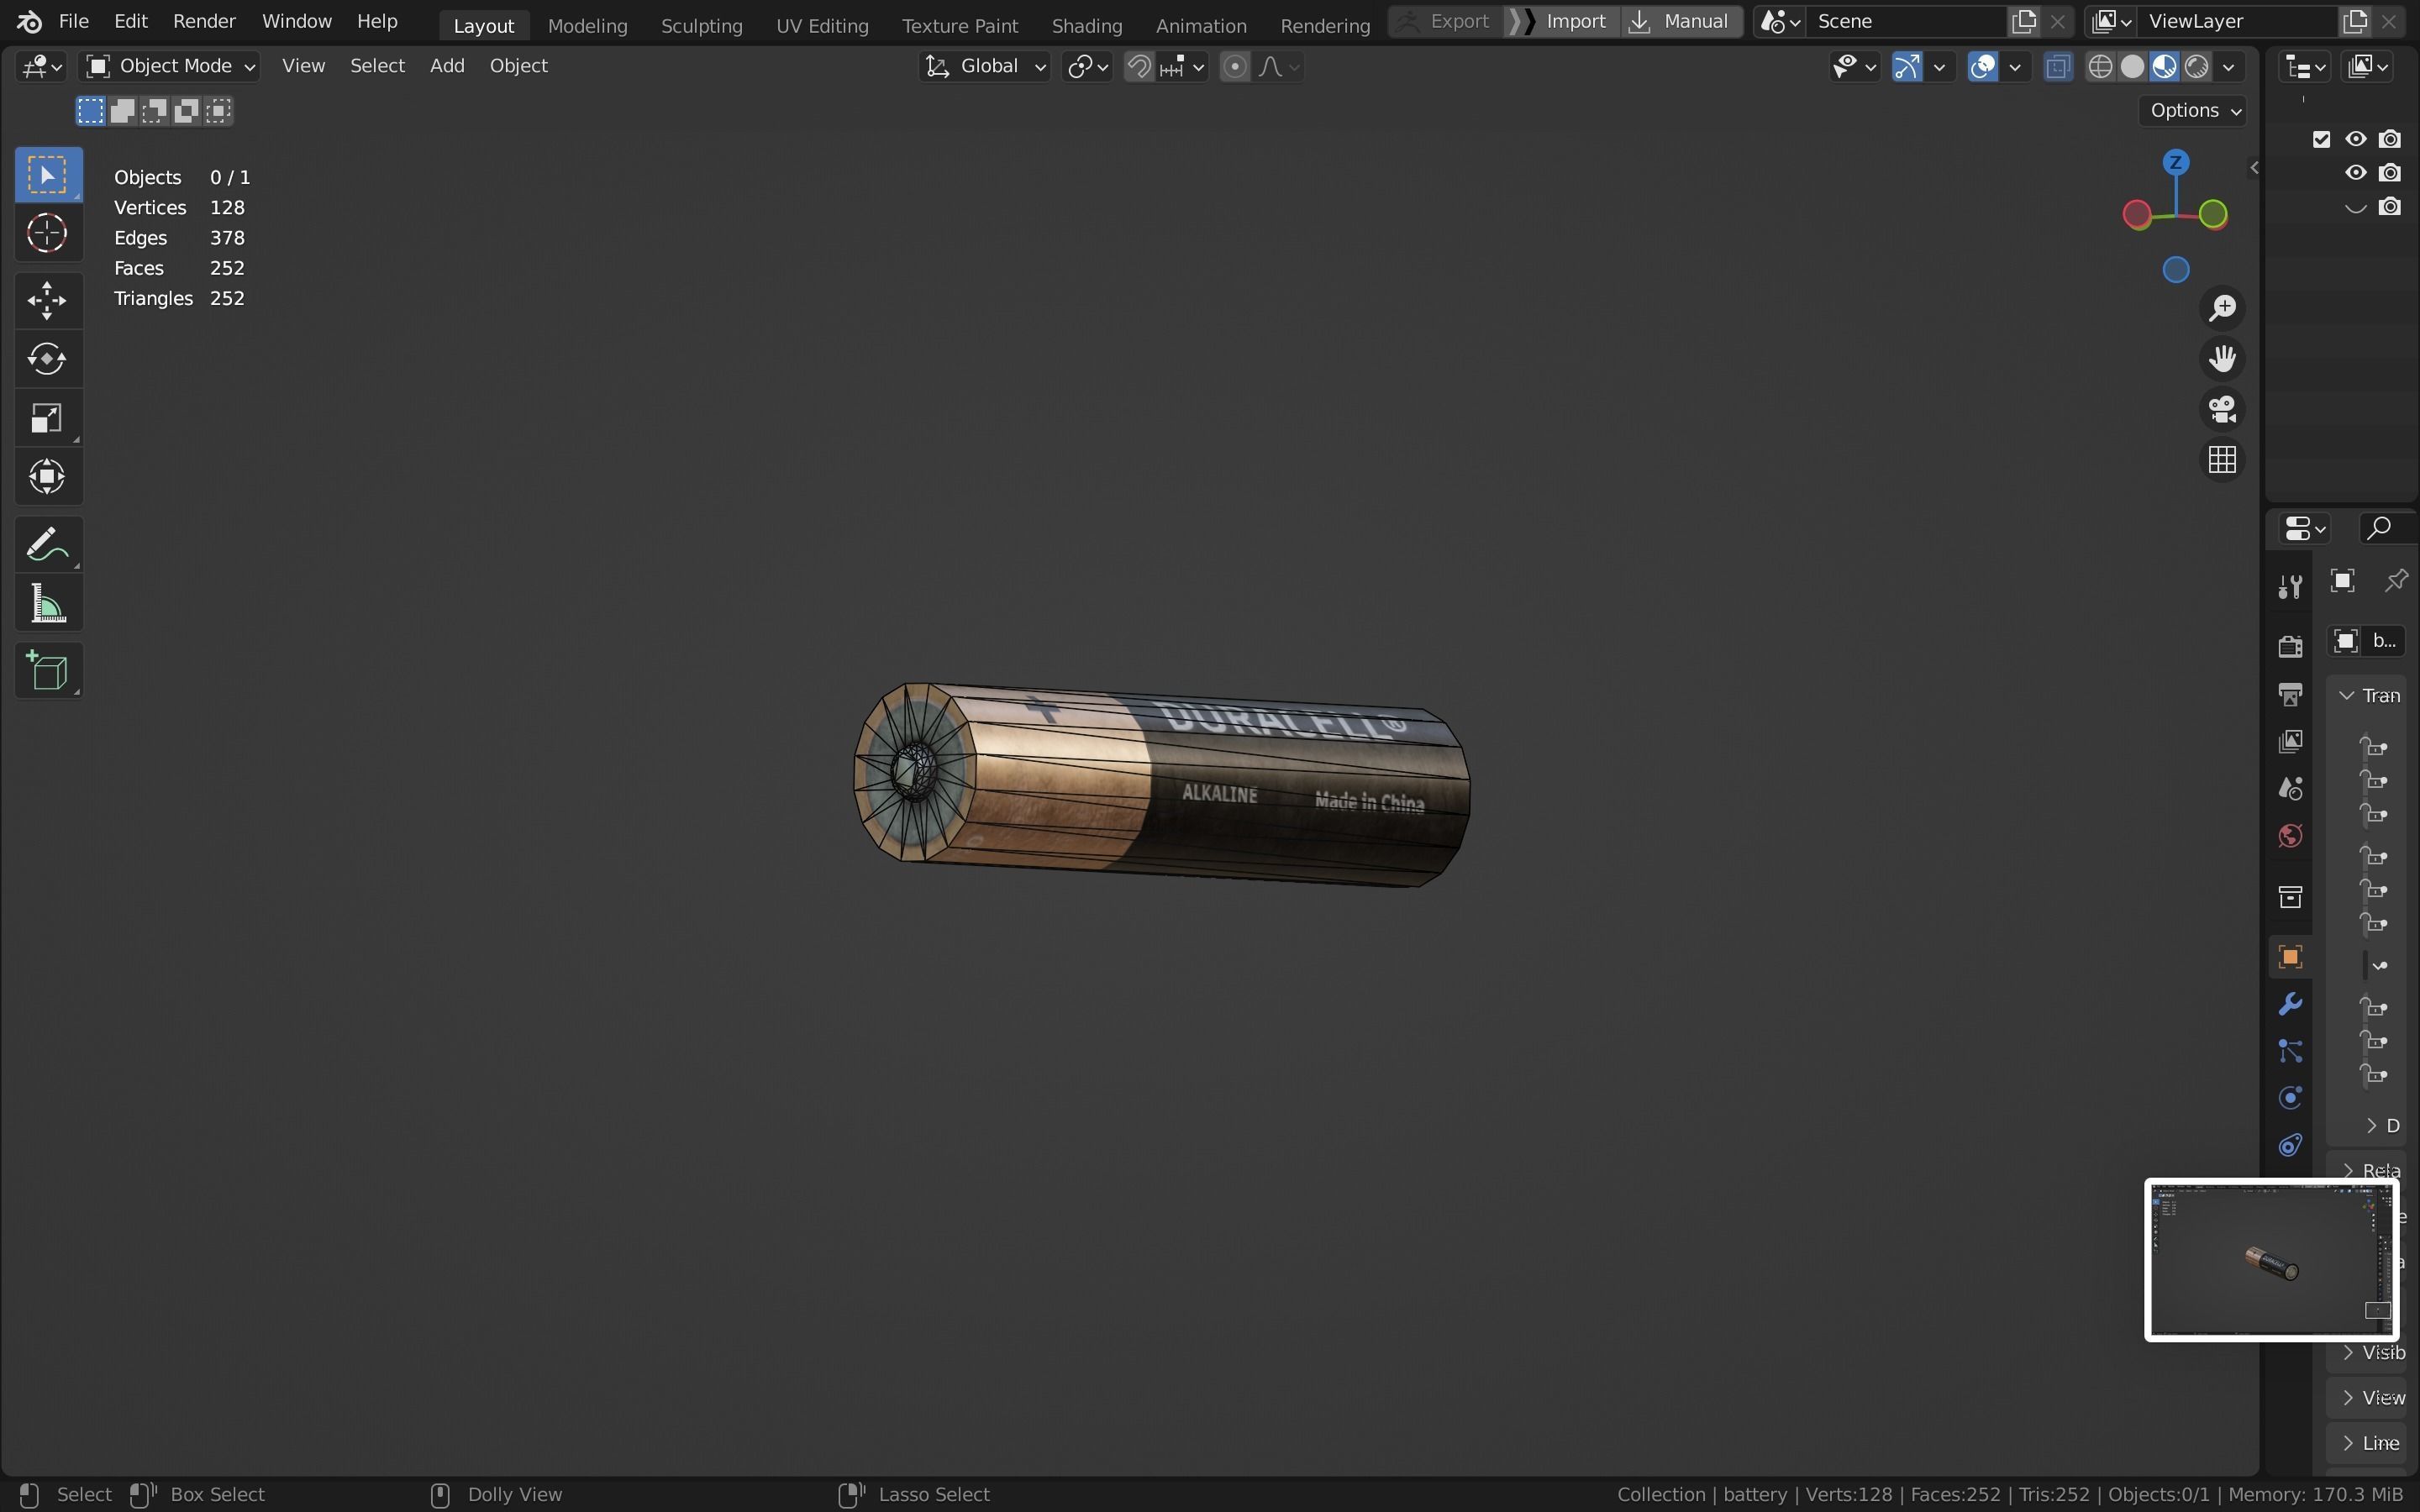Click the blue Z axis gizmo

click(x=2176, y=162)
